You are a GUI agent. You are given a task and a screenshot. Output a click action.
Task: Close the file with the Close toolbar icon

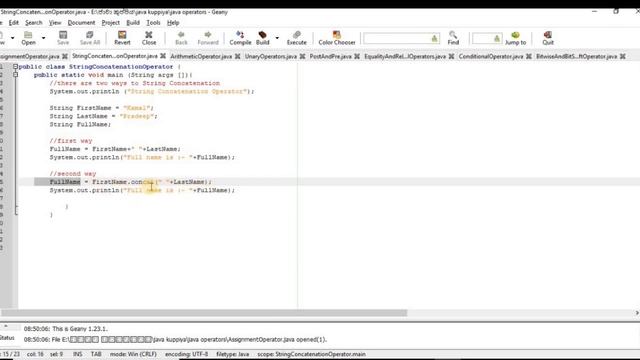pos(149,38)
